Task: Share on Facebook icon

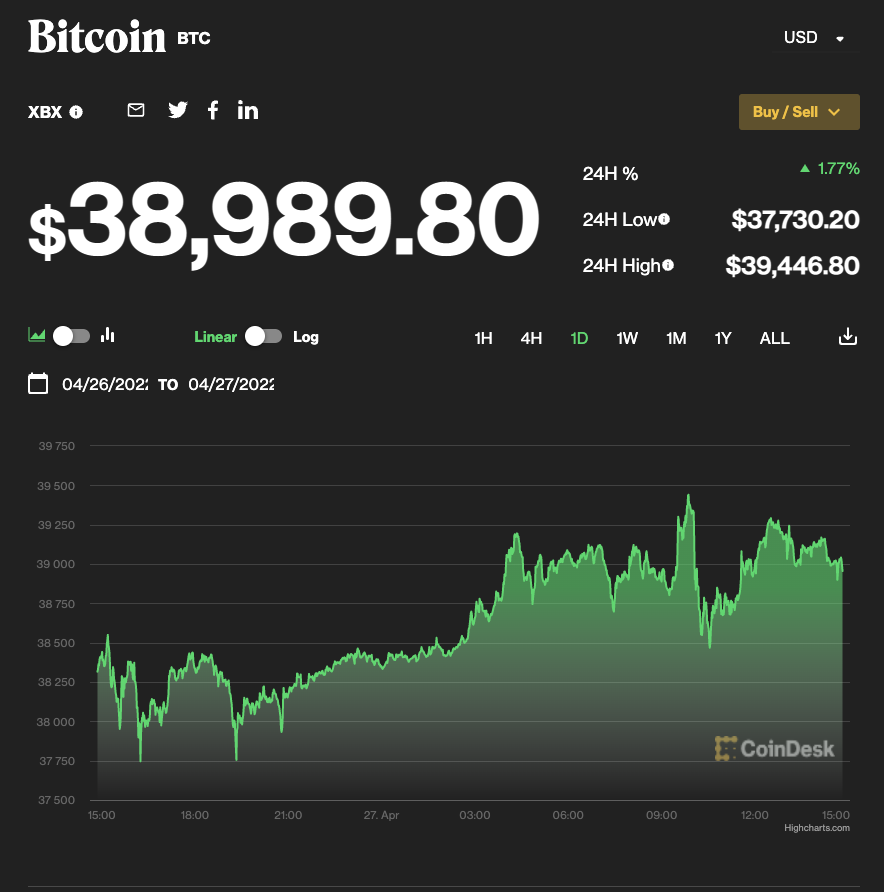Action: 213,110
